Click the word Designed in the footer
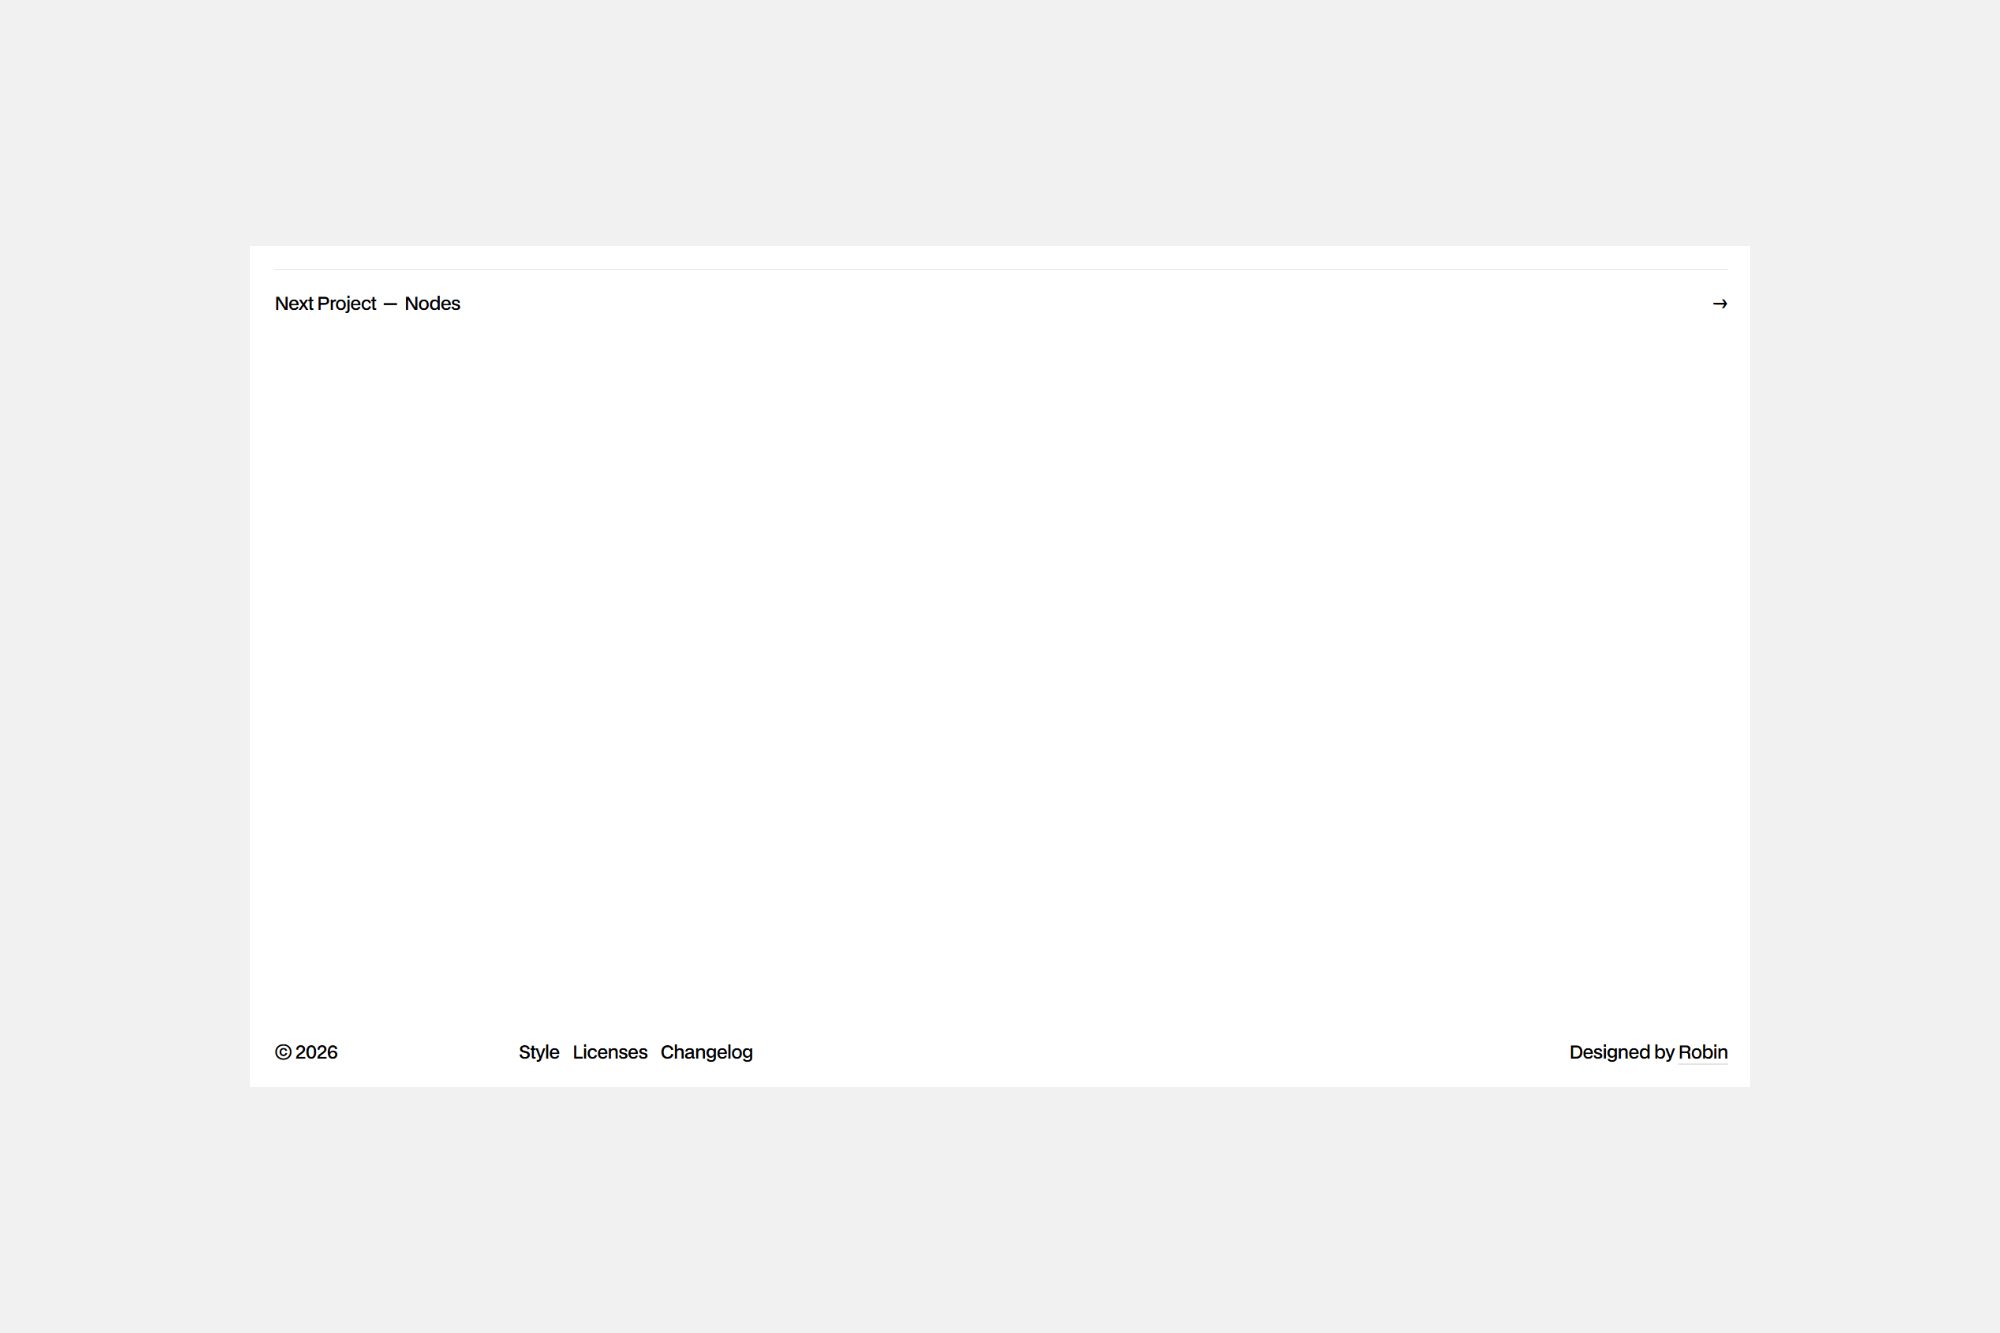This screenshot has width=2000, height=1333. (1609, 1052)
